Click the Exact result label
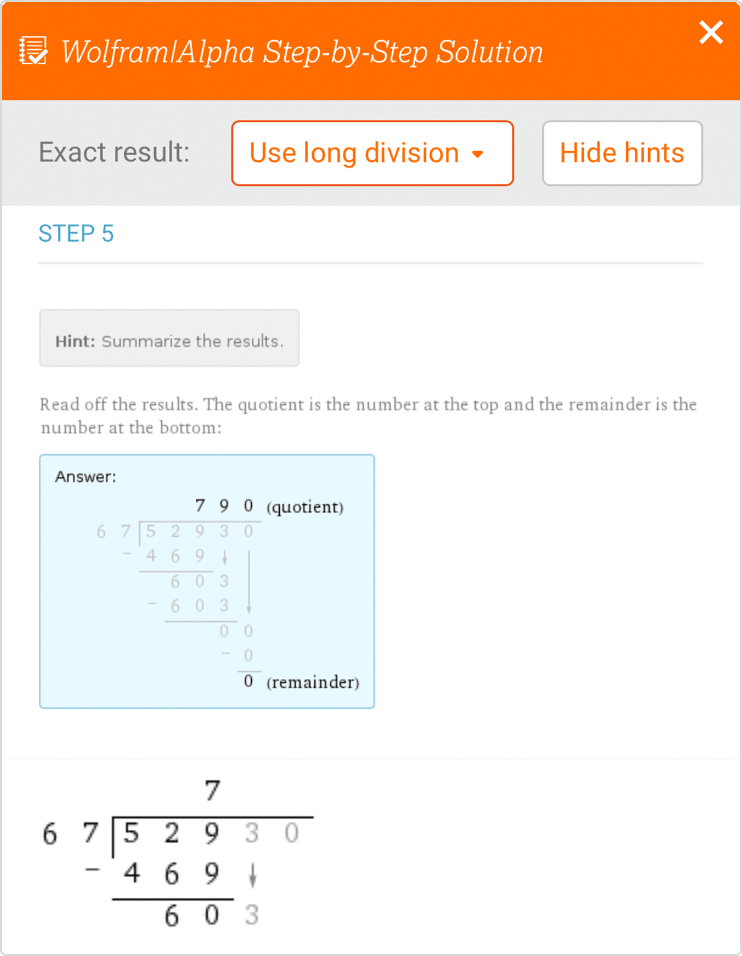Viewport: 742px width, 956px height. [116, 152]
